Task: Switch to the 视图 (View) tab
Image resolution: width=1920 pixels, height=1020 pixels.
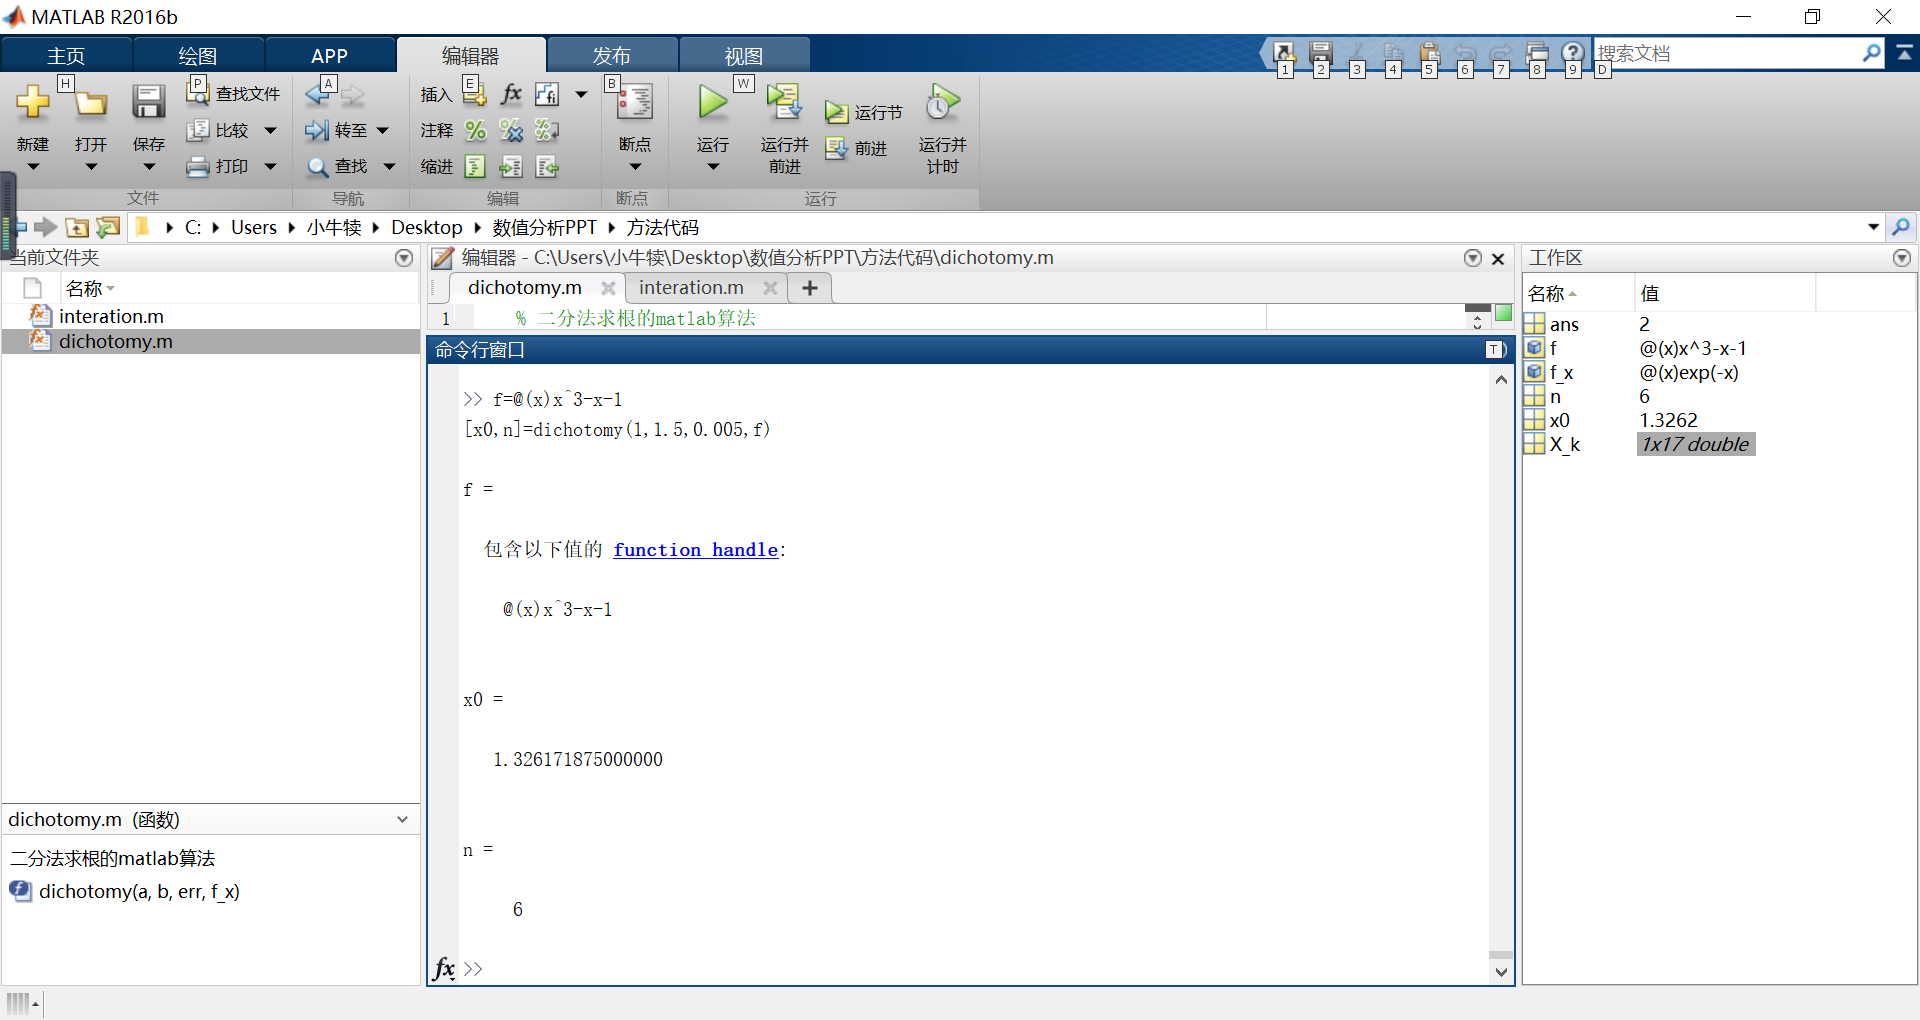Action: pos(744,56)
